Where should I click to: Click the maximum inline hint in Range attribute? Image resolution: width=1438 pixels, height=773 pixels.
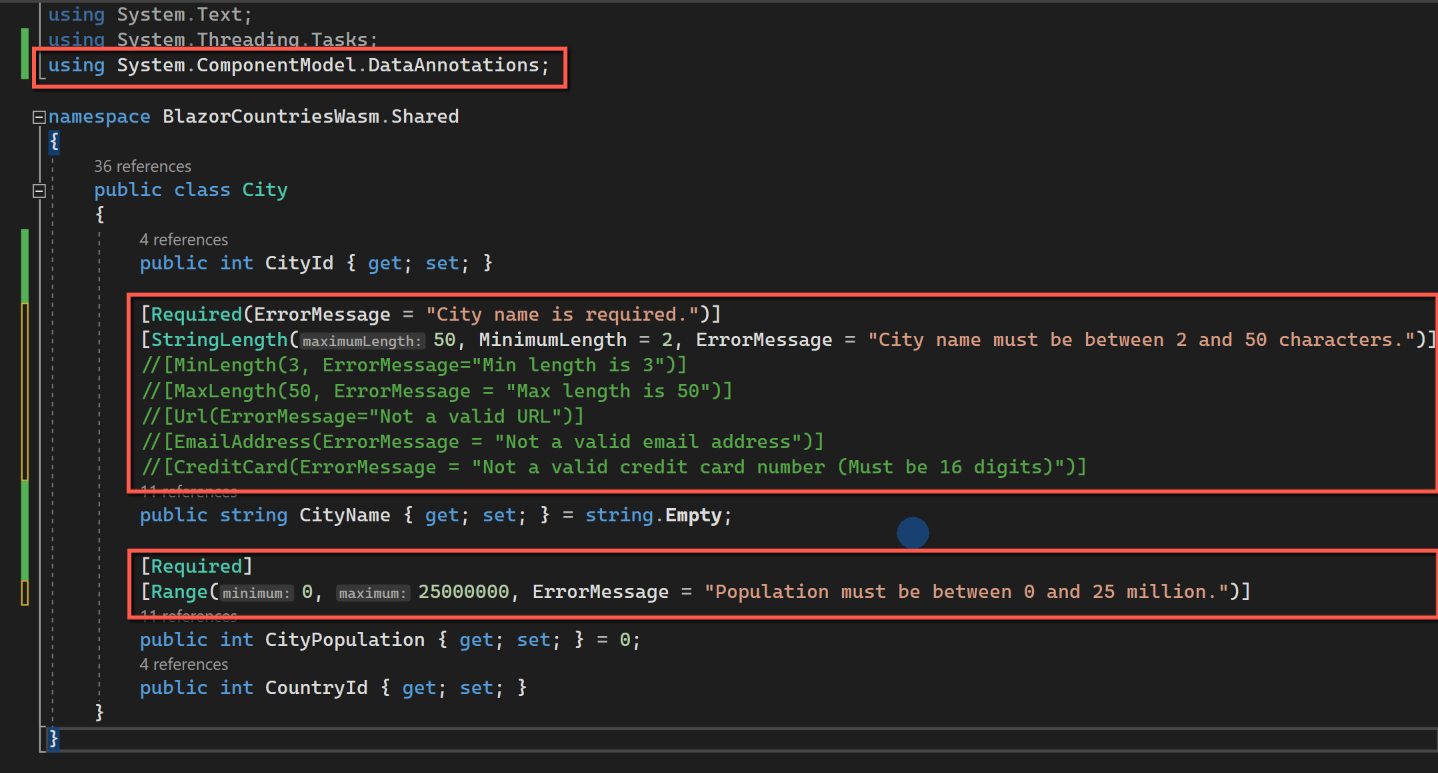point(373,592)
